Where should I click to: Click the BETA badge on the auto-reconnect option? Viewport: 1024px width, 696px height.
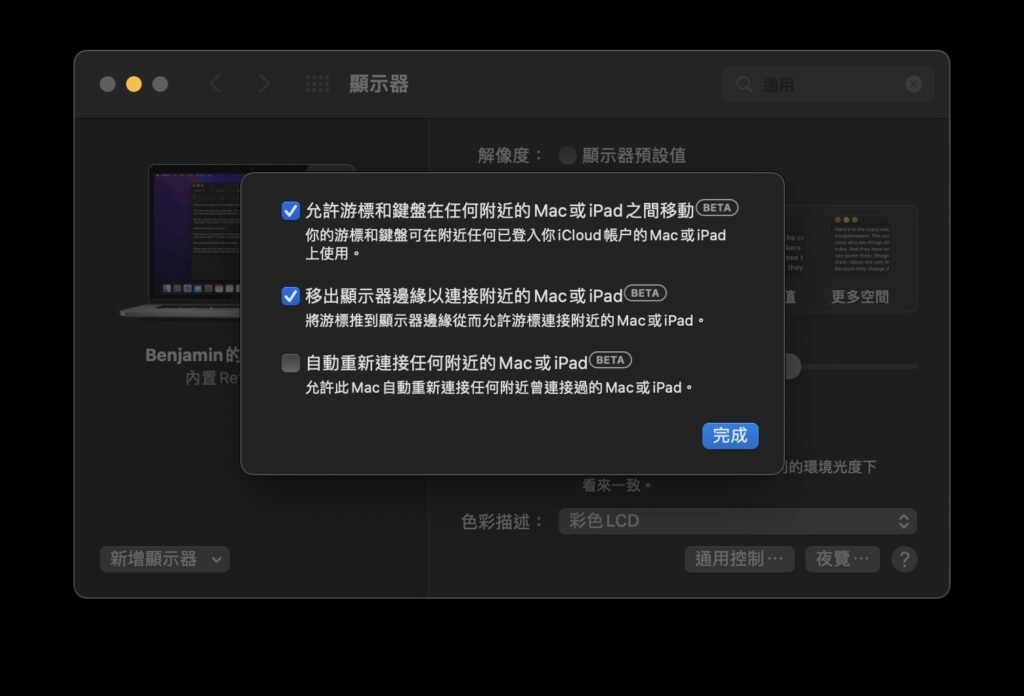pos(611,360)
